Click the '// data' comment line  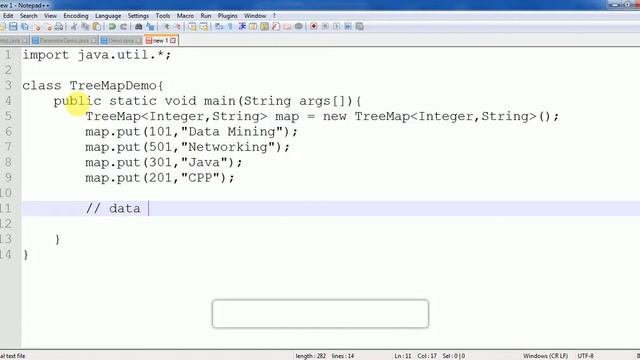pos(113,209)
